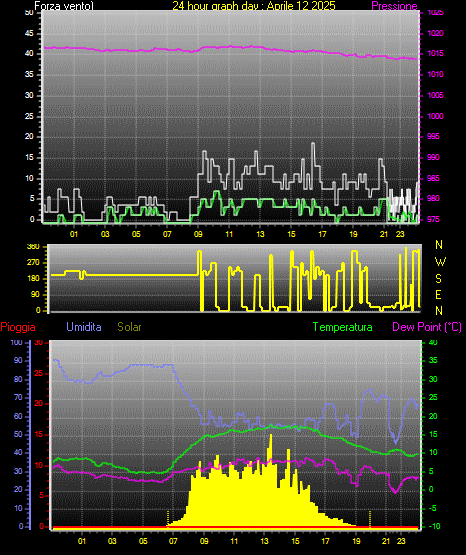Click the W compass direction label
This screenshot has height=555, width=466.
coord(440,262)
